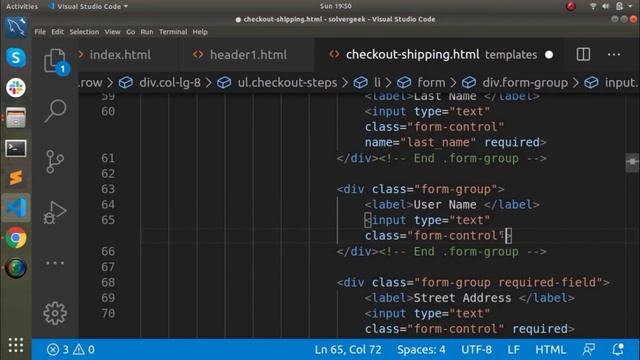The height and width of the screenshot is (360, 640).
Task: Open the Terminal menu
Action: [173, 32]
